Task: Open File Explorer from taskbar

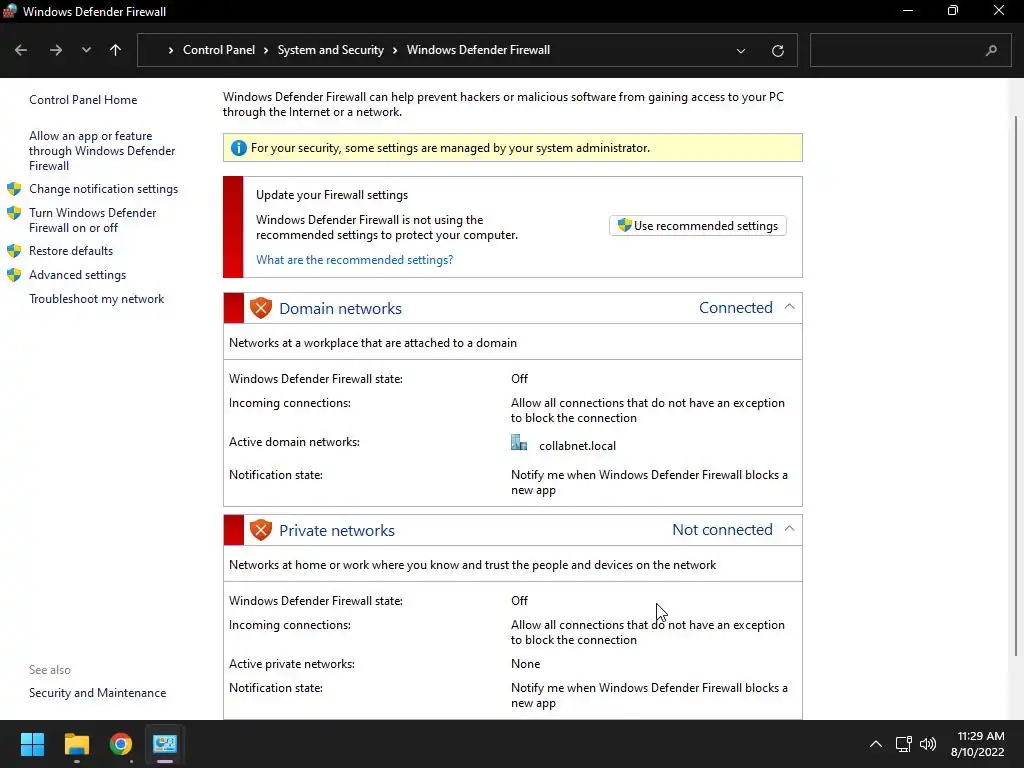Action: click(76, 744)
